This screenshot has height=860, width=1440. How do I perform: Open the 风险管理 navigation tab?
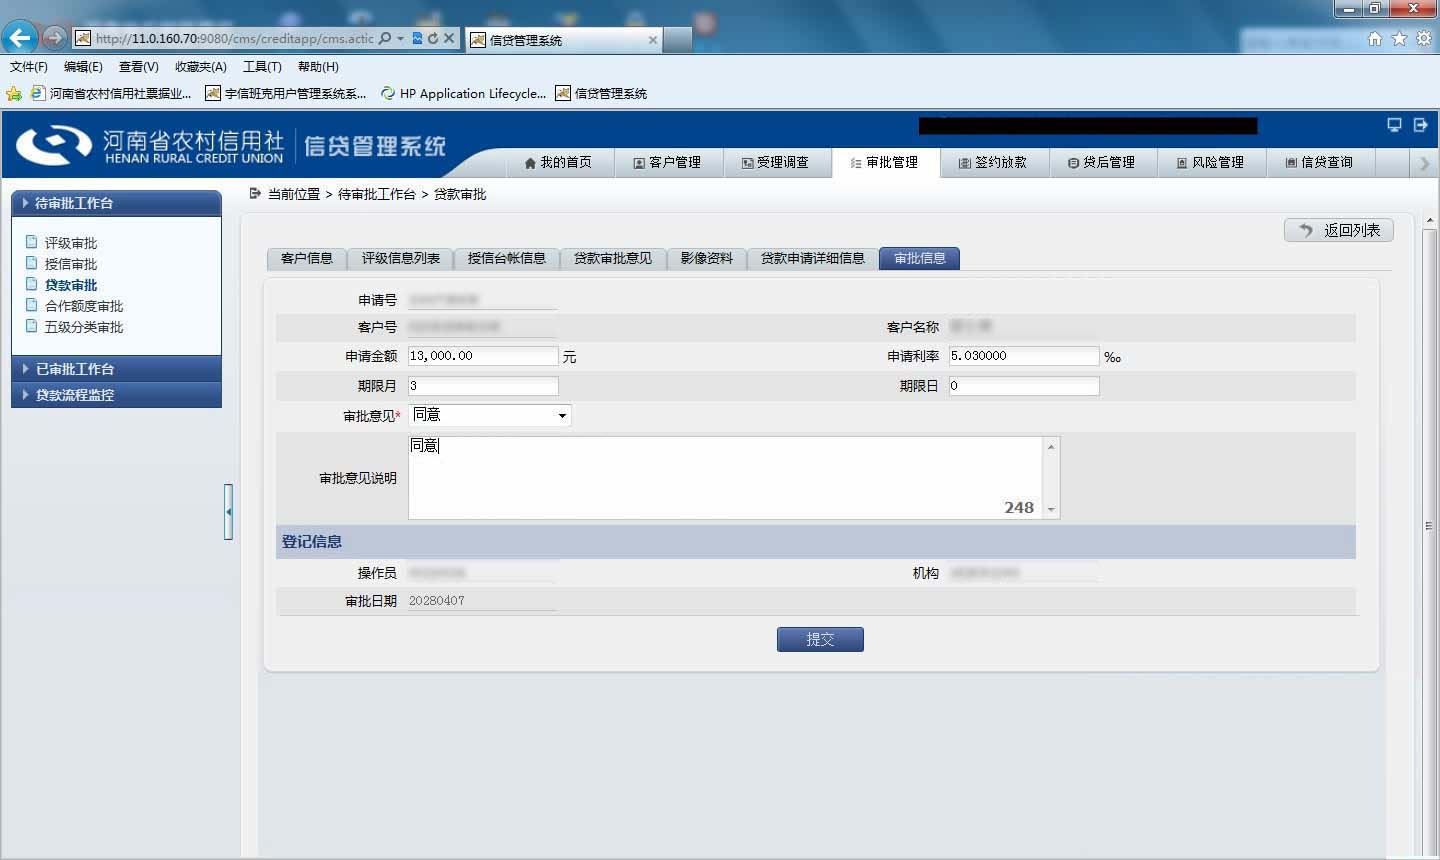tap(1210, 162)
